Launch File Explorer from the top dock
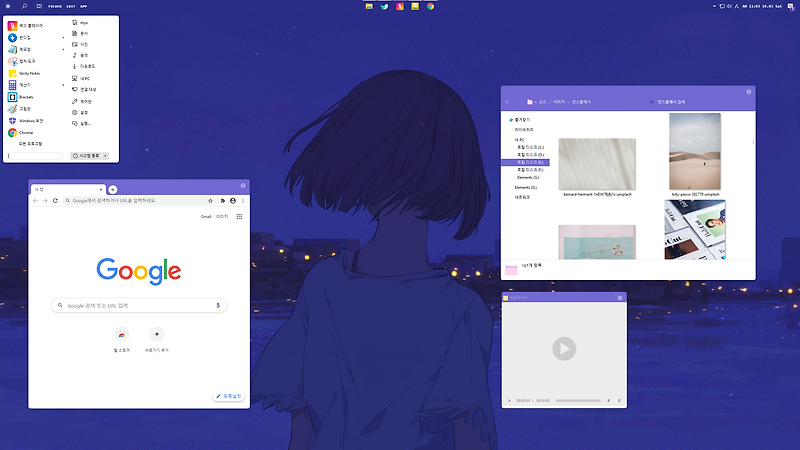The height and width of the screenshot is (450, 800). coord(369,6)
